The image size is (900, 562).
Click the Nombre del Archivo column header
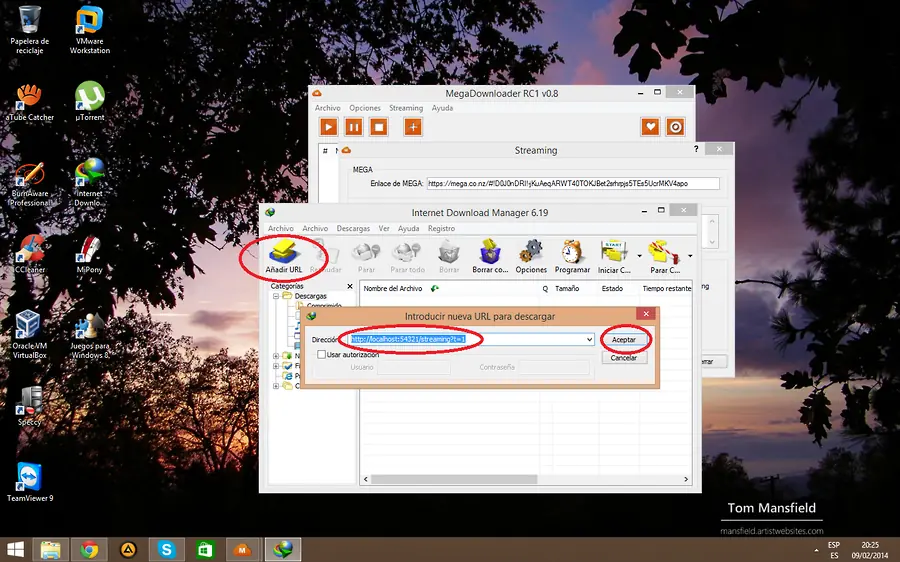tap(393, 288)
